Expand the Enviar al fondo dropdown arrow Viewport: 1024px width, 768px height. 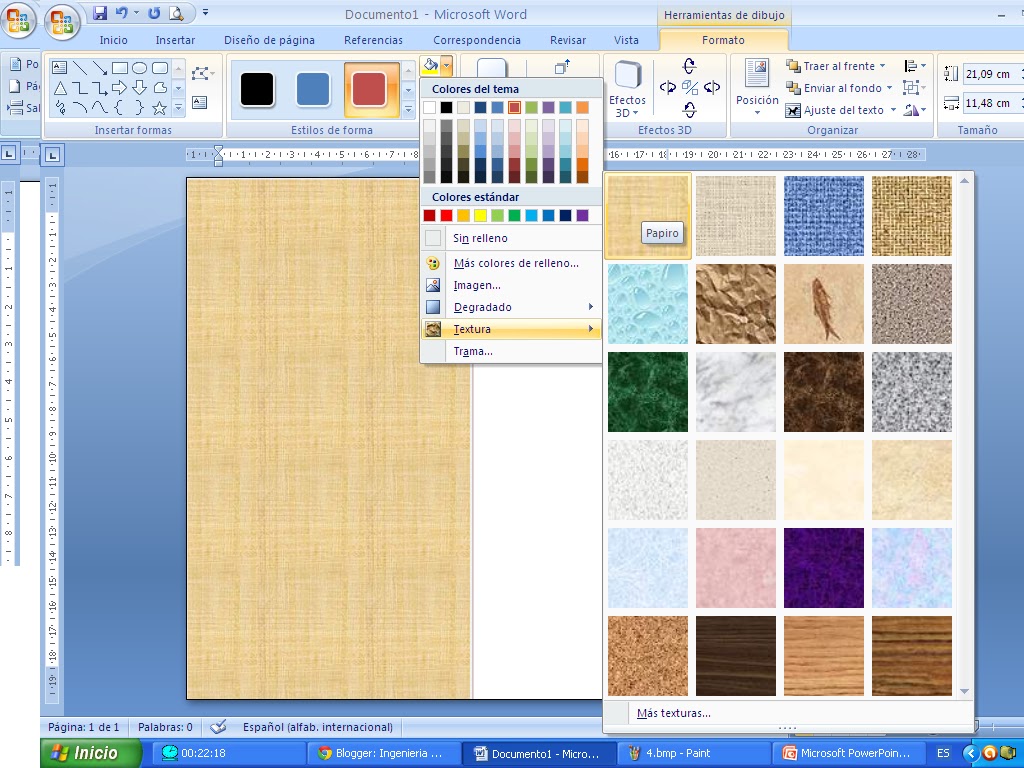889,88
